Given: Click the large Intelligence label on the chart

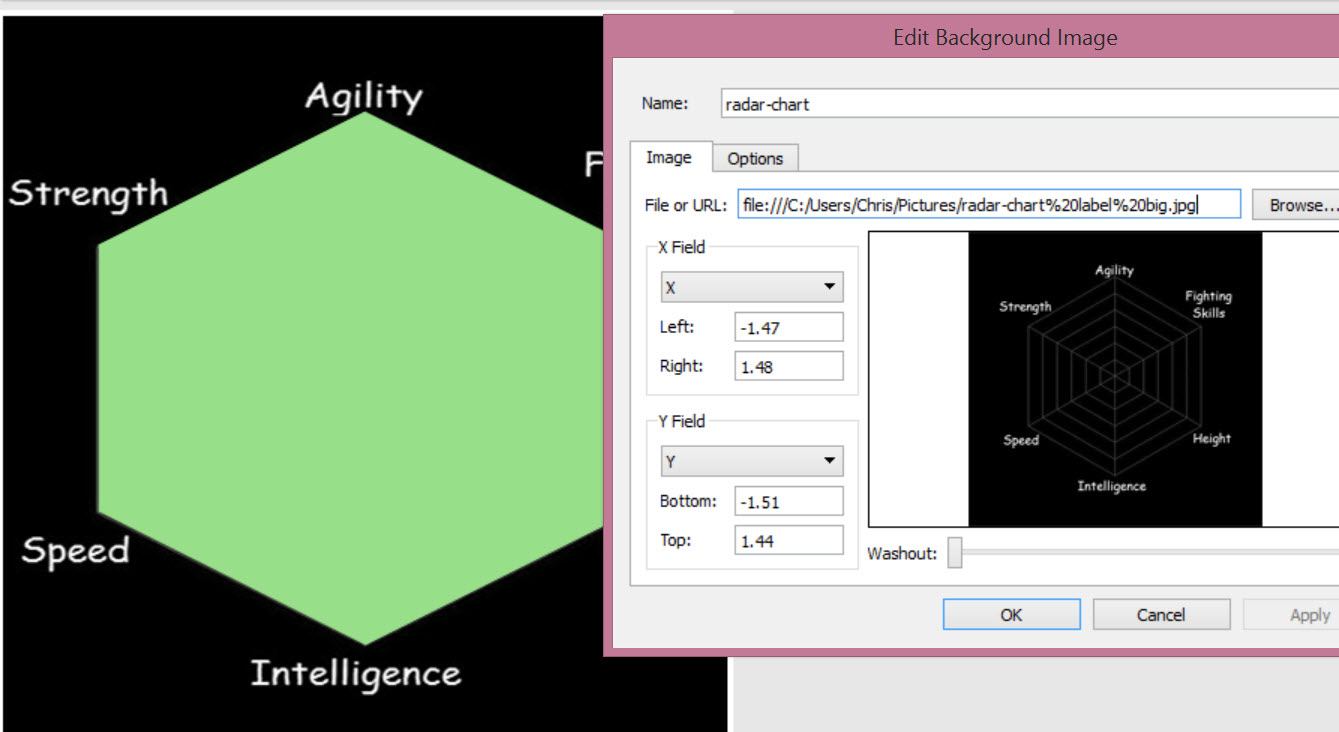Looking at the screenshot, I should coord(356,674).
